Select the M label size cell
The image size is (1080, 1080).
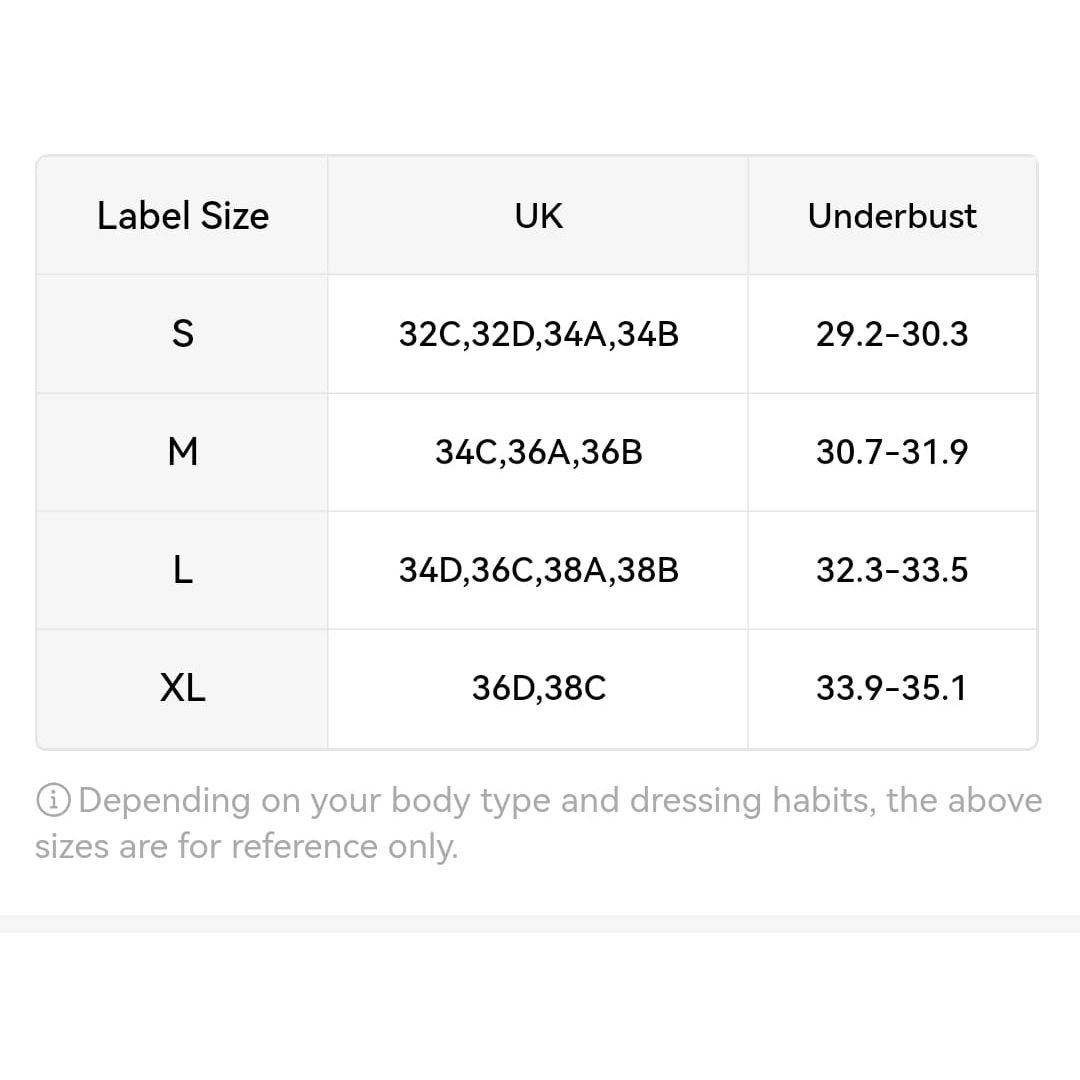tap(183, 453)
